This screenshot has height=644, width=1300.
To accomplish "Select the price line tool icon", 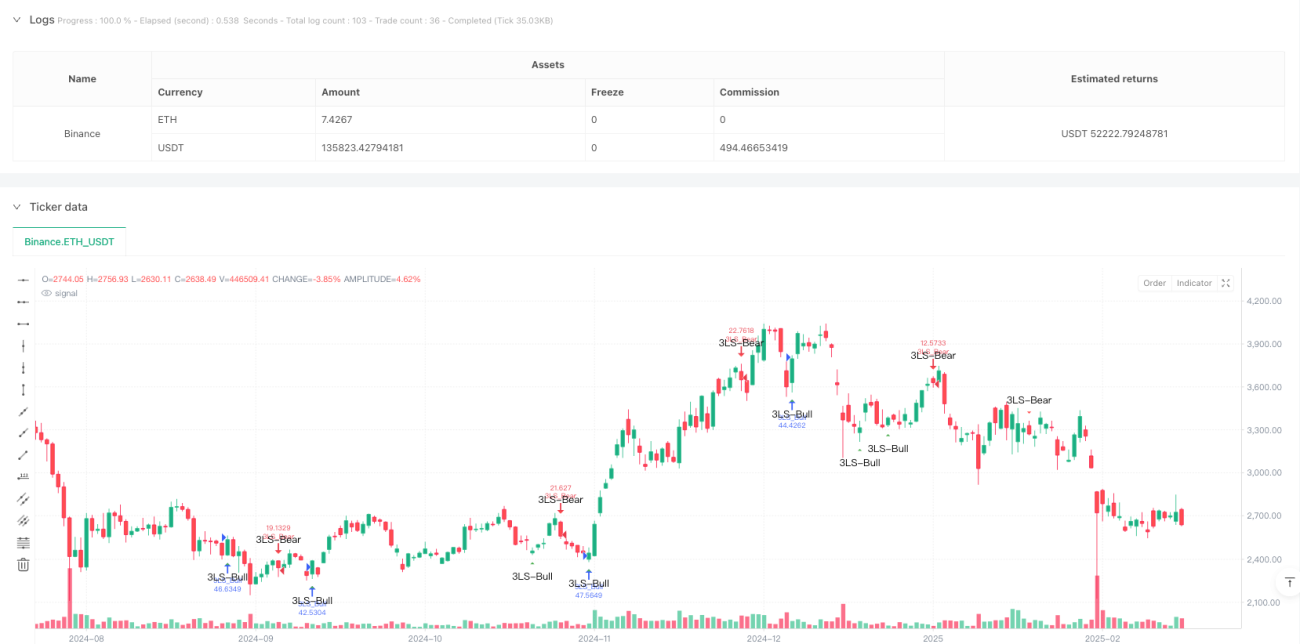I will [24, 476].
